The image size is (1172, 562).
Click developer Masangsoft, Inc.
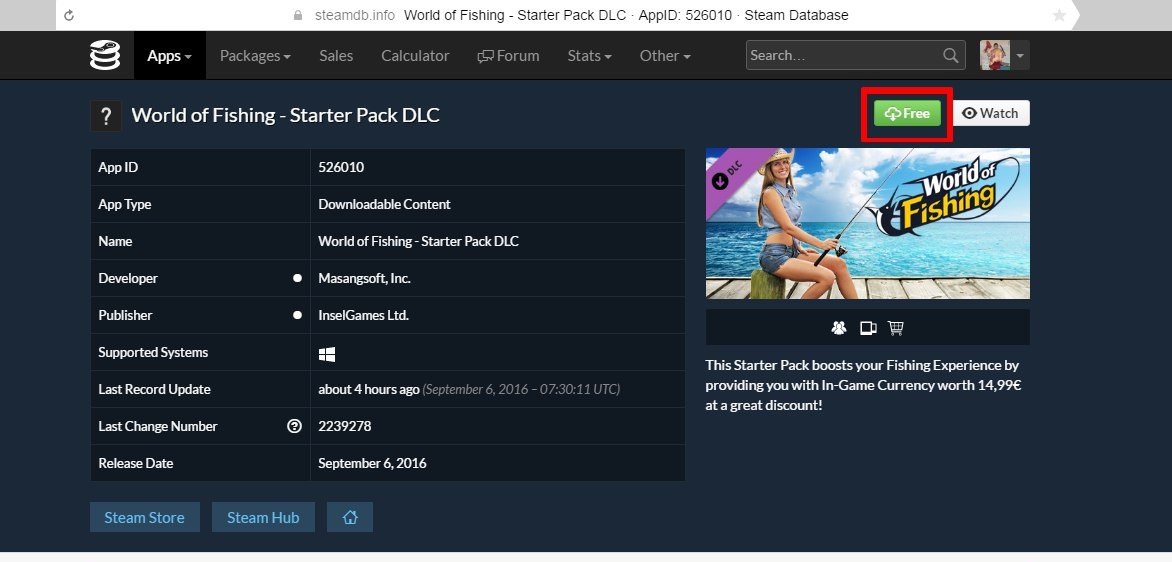click(x=365, y=278)
